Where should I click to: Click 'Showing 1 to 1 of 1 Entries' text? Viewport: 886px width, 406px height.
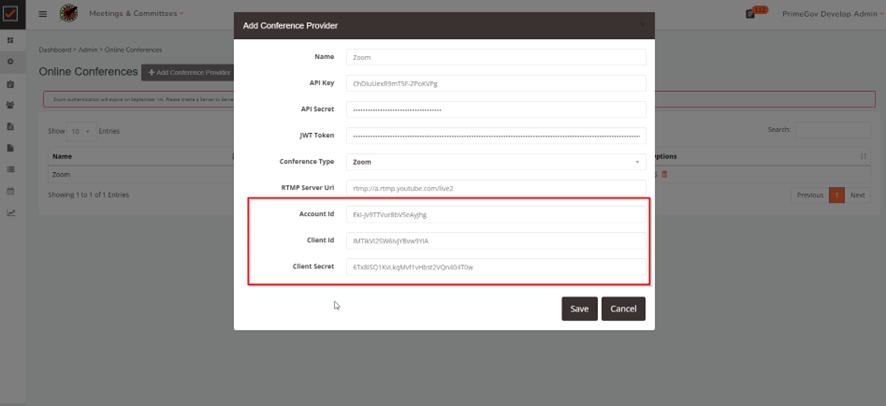[89, 195]
